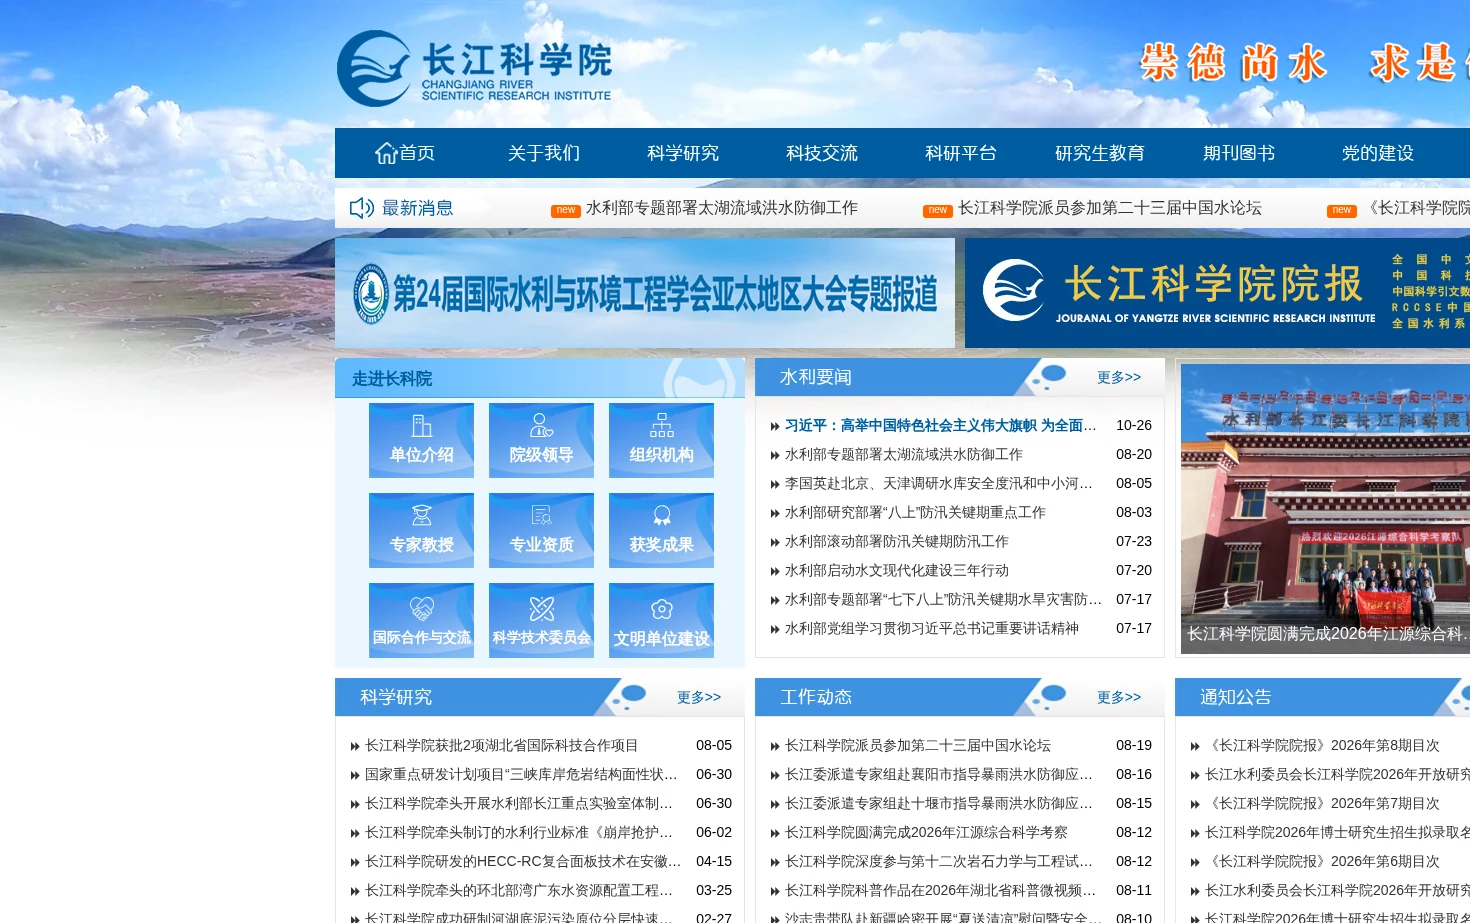Viewport: 1470px width, 923px height.
Task: Open 工作动态 item 长江科学院派员参加第二十三届中国水论坛
Action: tap(917, 745)
